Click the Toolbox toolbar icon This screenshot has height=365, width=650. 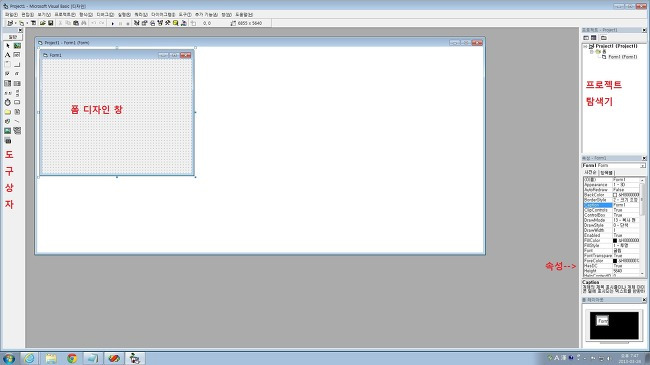pyautogui.click(x=167, y=23)
